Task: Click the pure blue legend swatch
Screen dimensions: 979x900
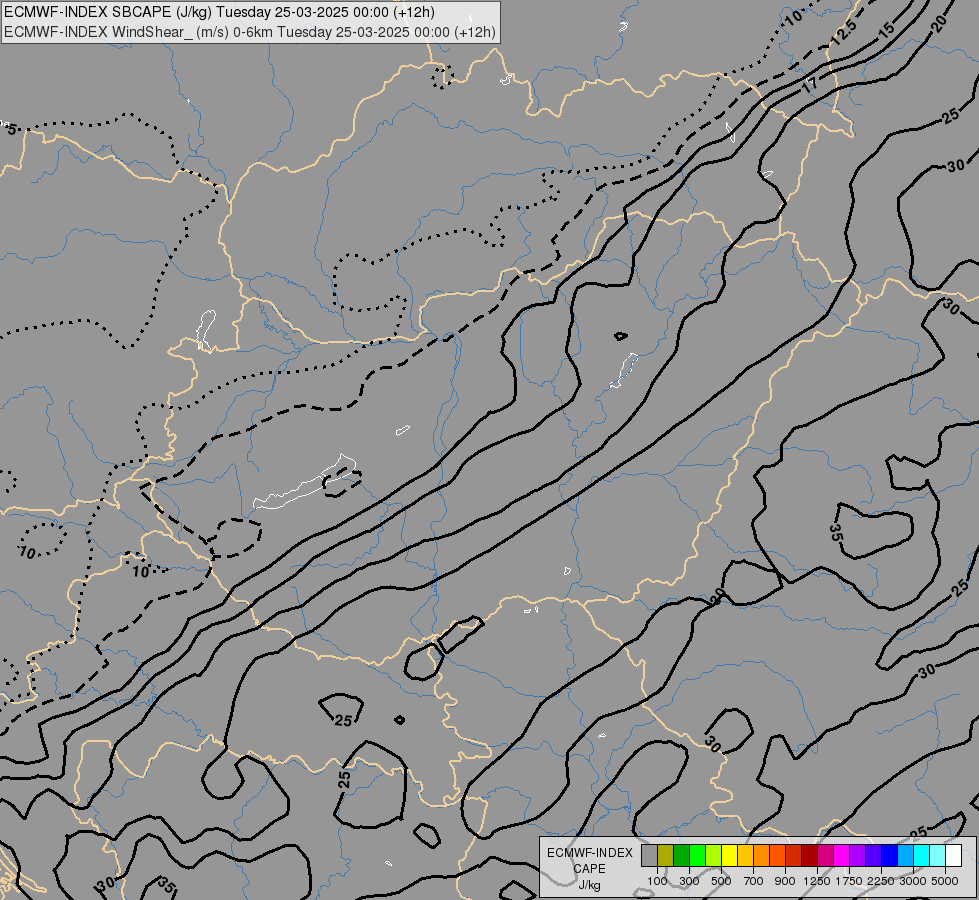Action: tap(889, 855)
